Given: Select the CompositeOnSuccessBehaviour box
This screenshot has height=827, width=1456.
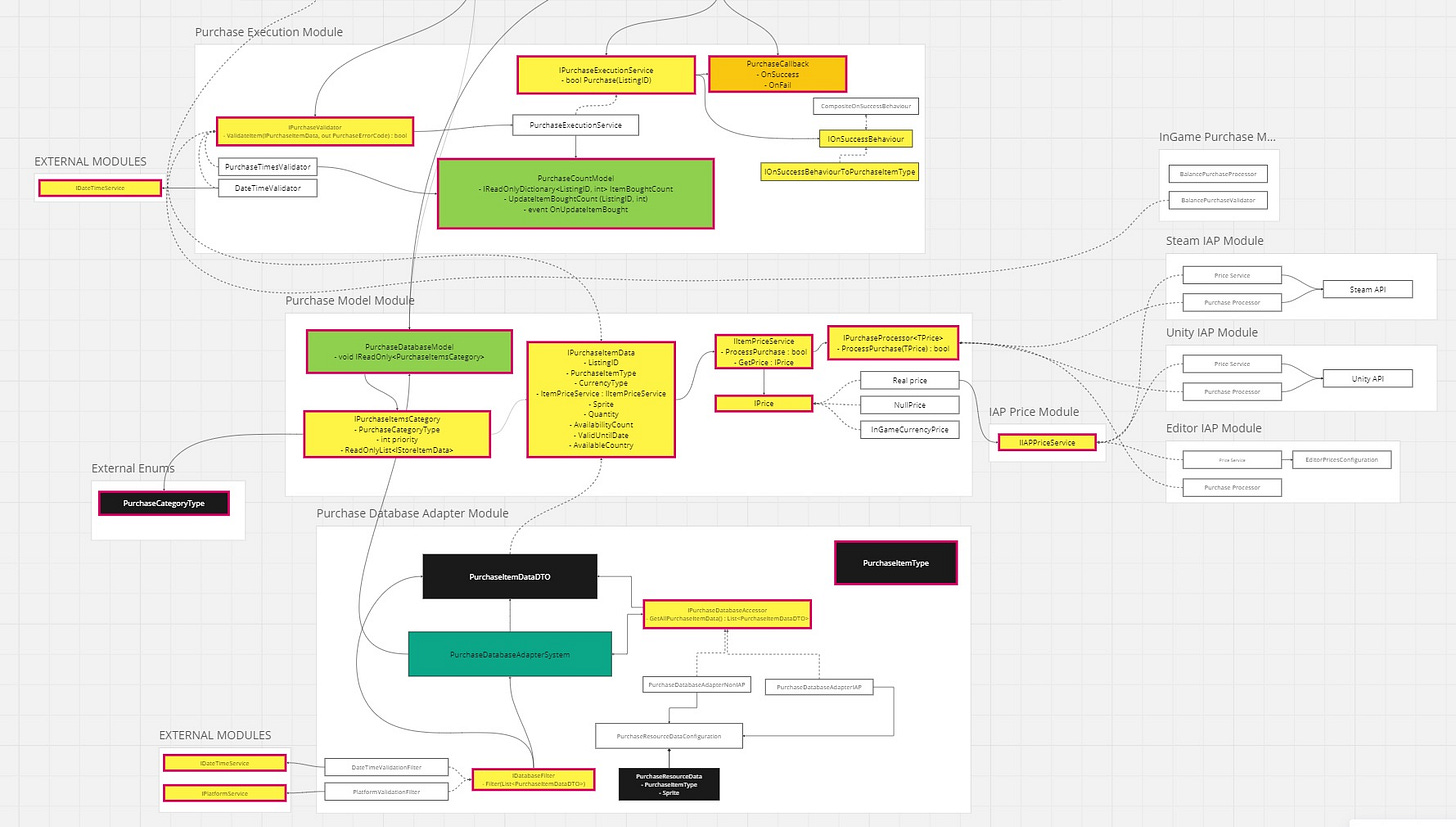Looking at the screenshot, I should coord(865,106).
